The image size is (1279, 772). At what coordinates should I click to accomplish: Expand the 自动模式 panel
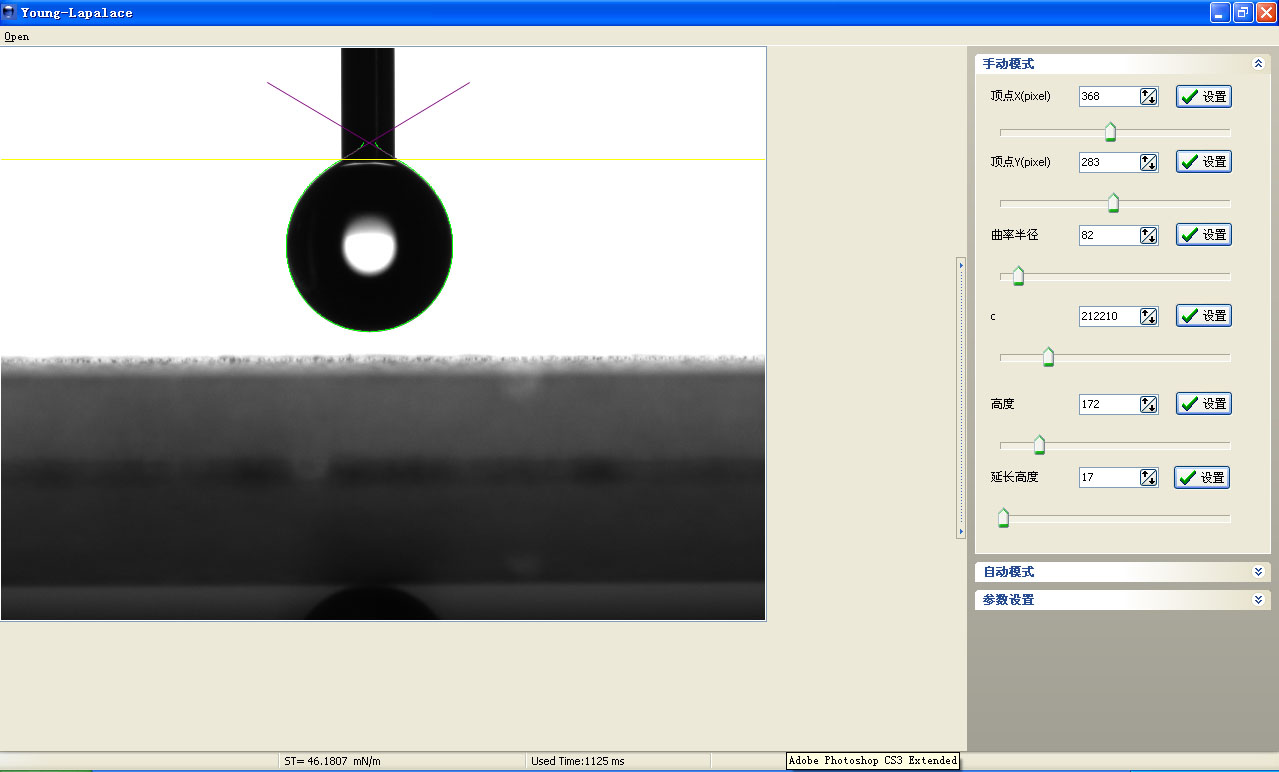pyautogui.click(x=1257, y=572)
